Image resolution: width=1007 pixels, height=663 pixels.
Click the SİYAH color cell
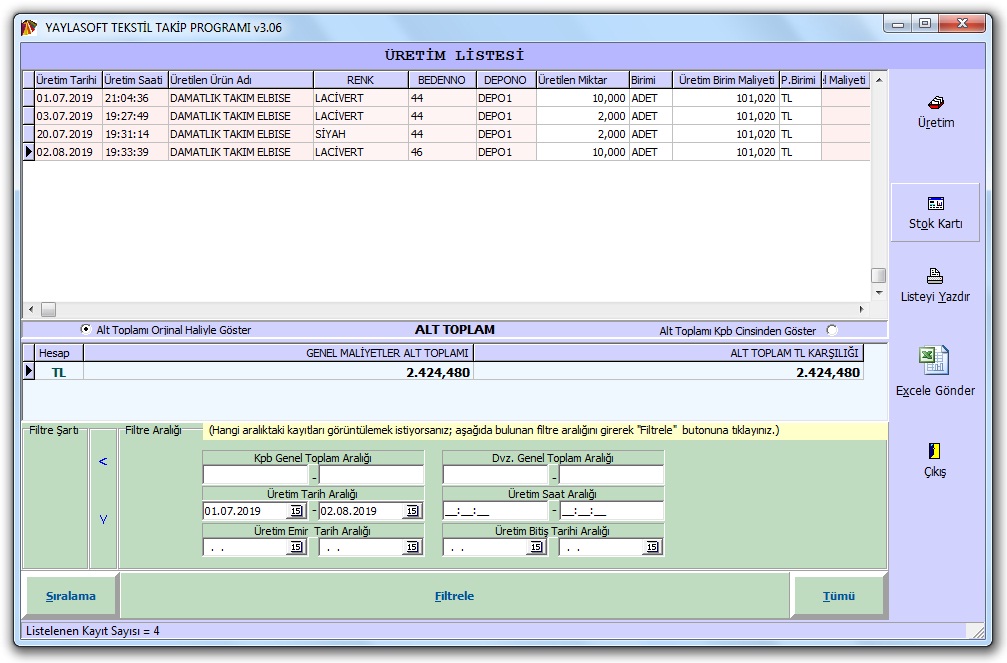360,134
